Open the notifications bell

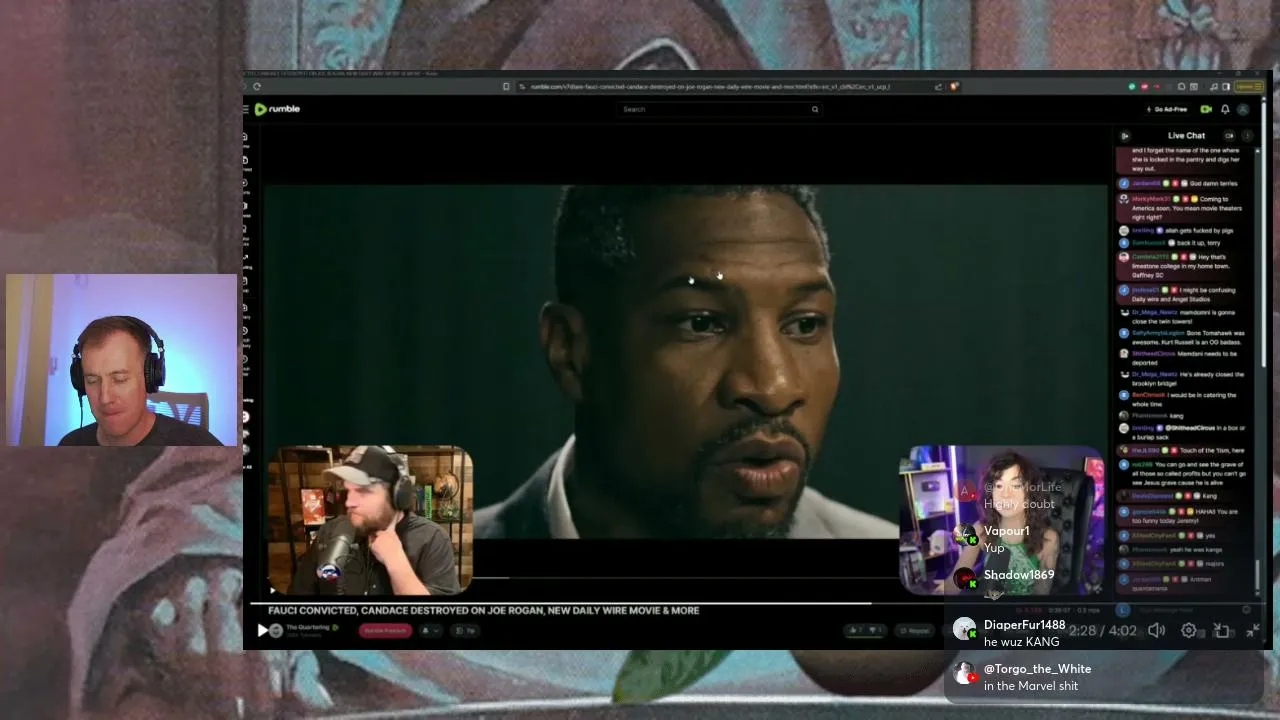[x=1225, y=109]
